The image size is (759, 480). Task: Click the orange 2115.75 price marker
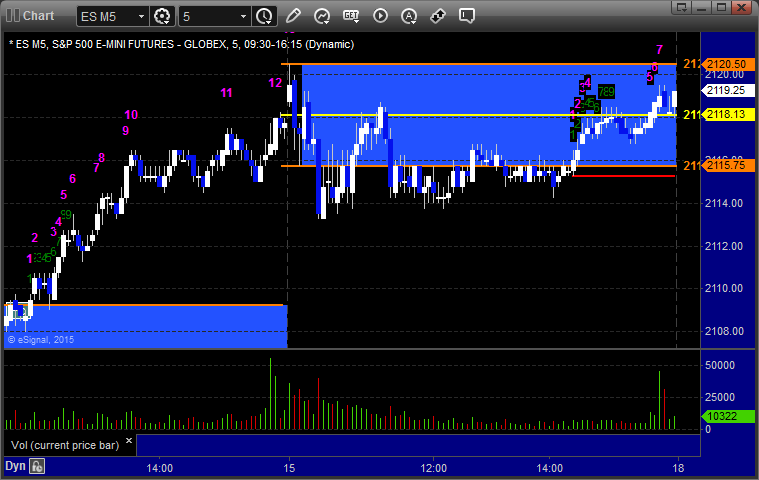point(728,165)
